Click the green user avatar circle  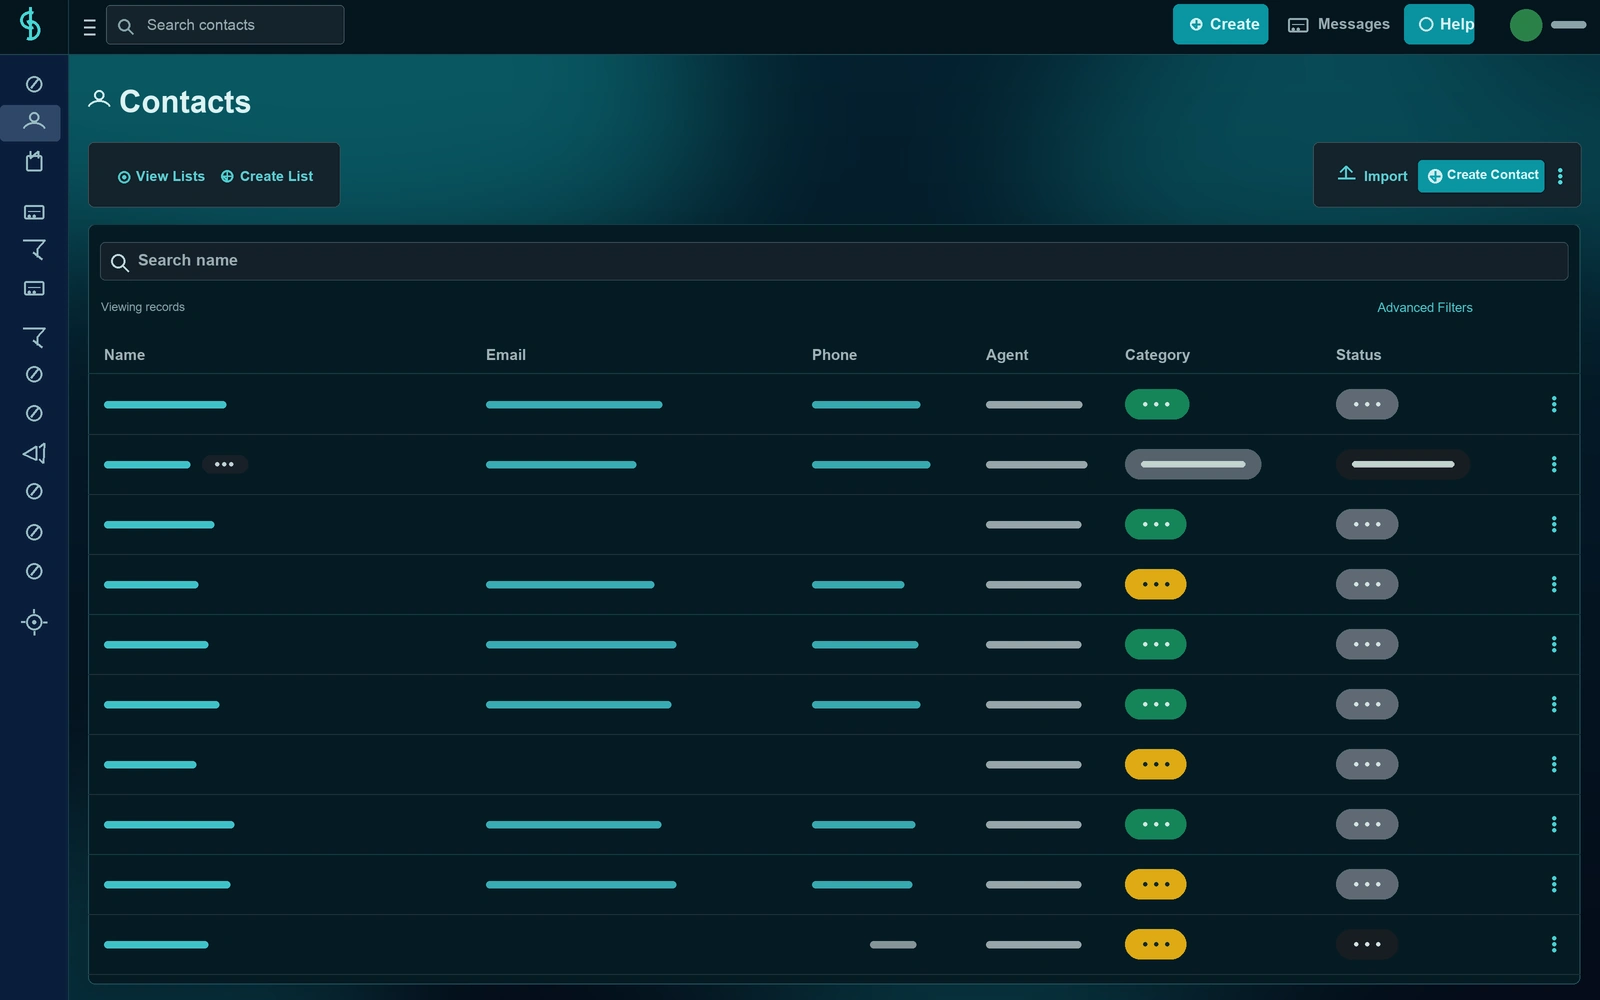tap(1526, 25)
